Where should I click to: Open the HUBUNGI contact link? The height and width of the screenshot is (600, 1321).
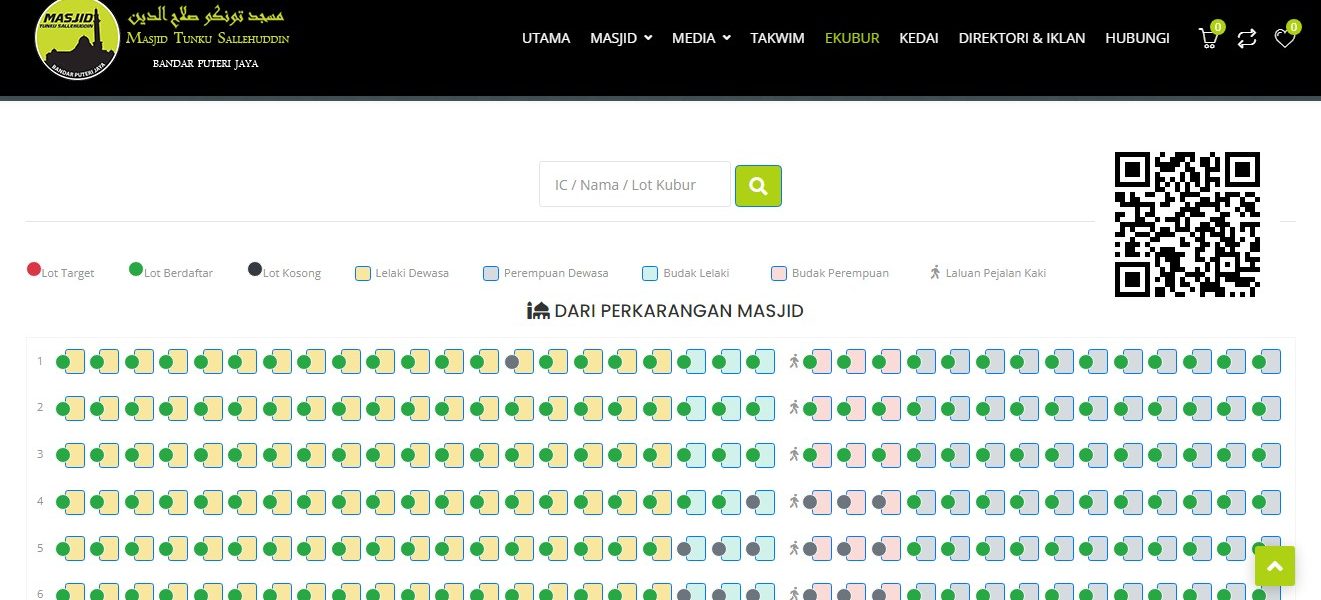coord(1137,38)
